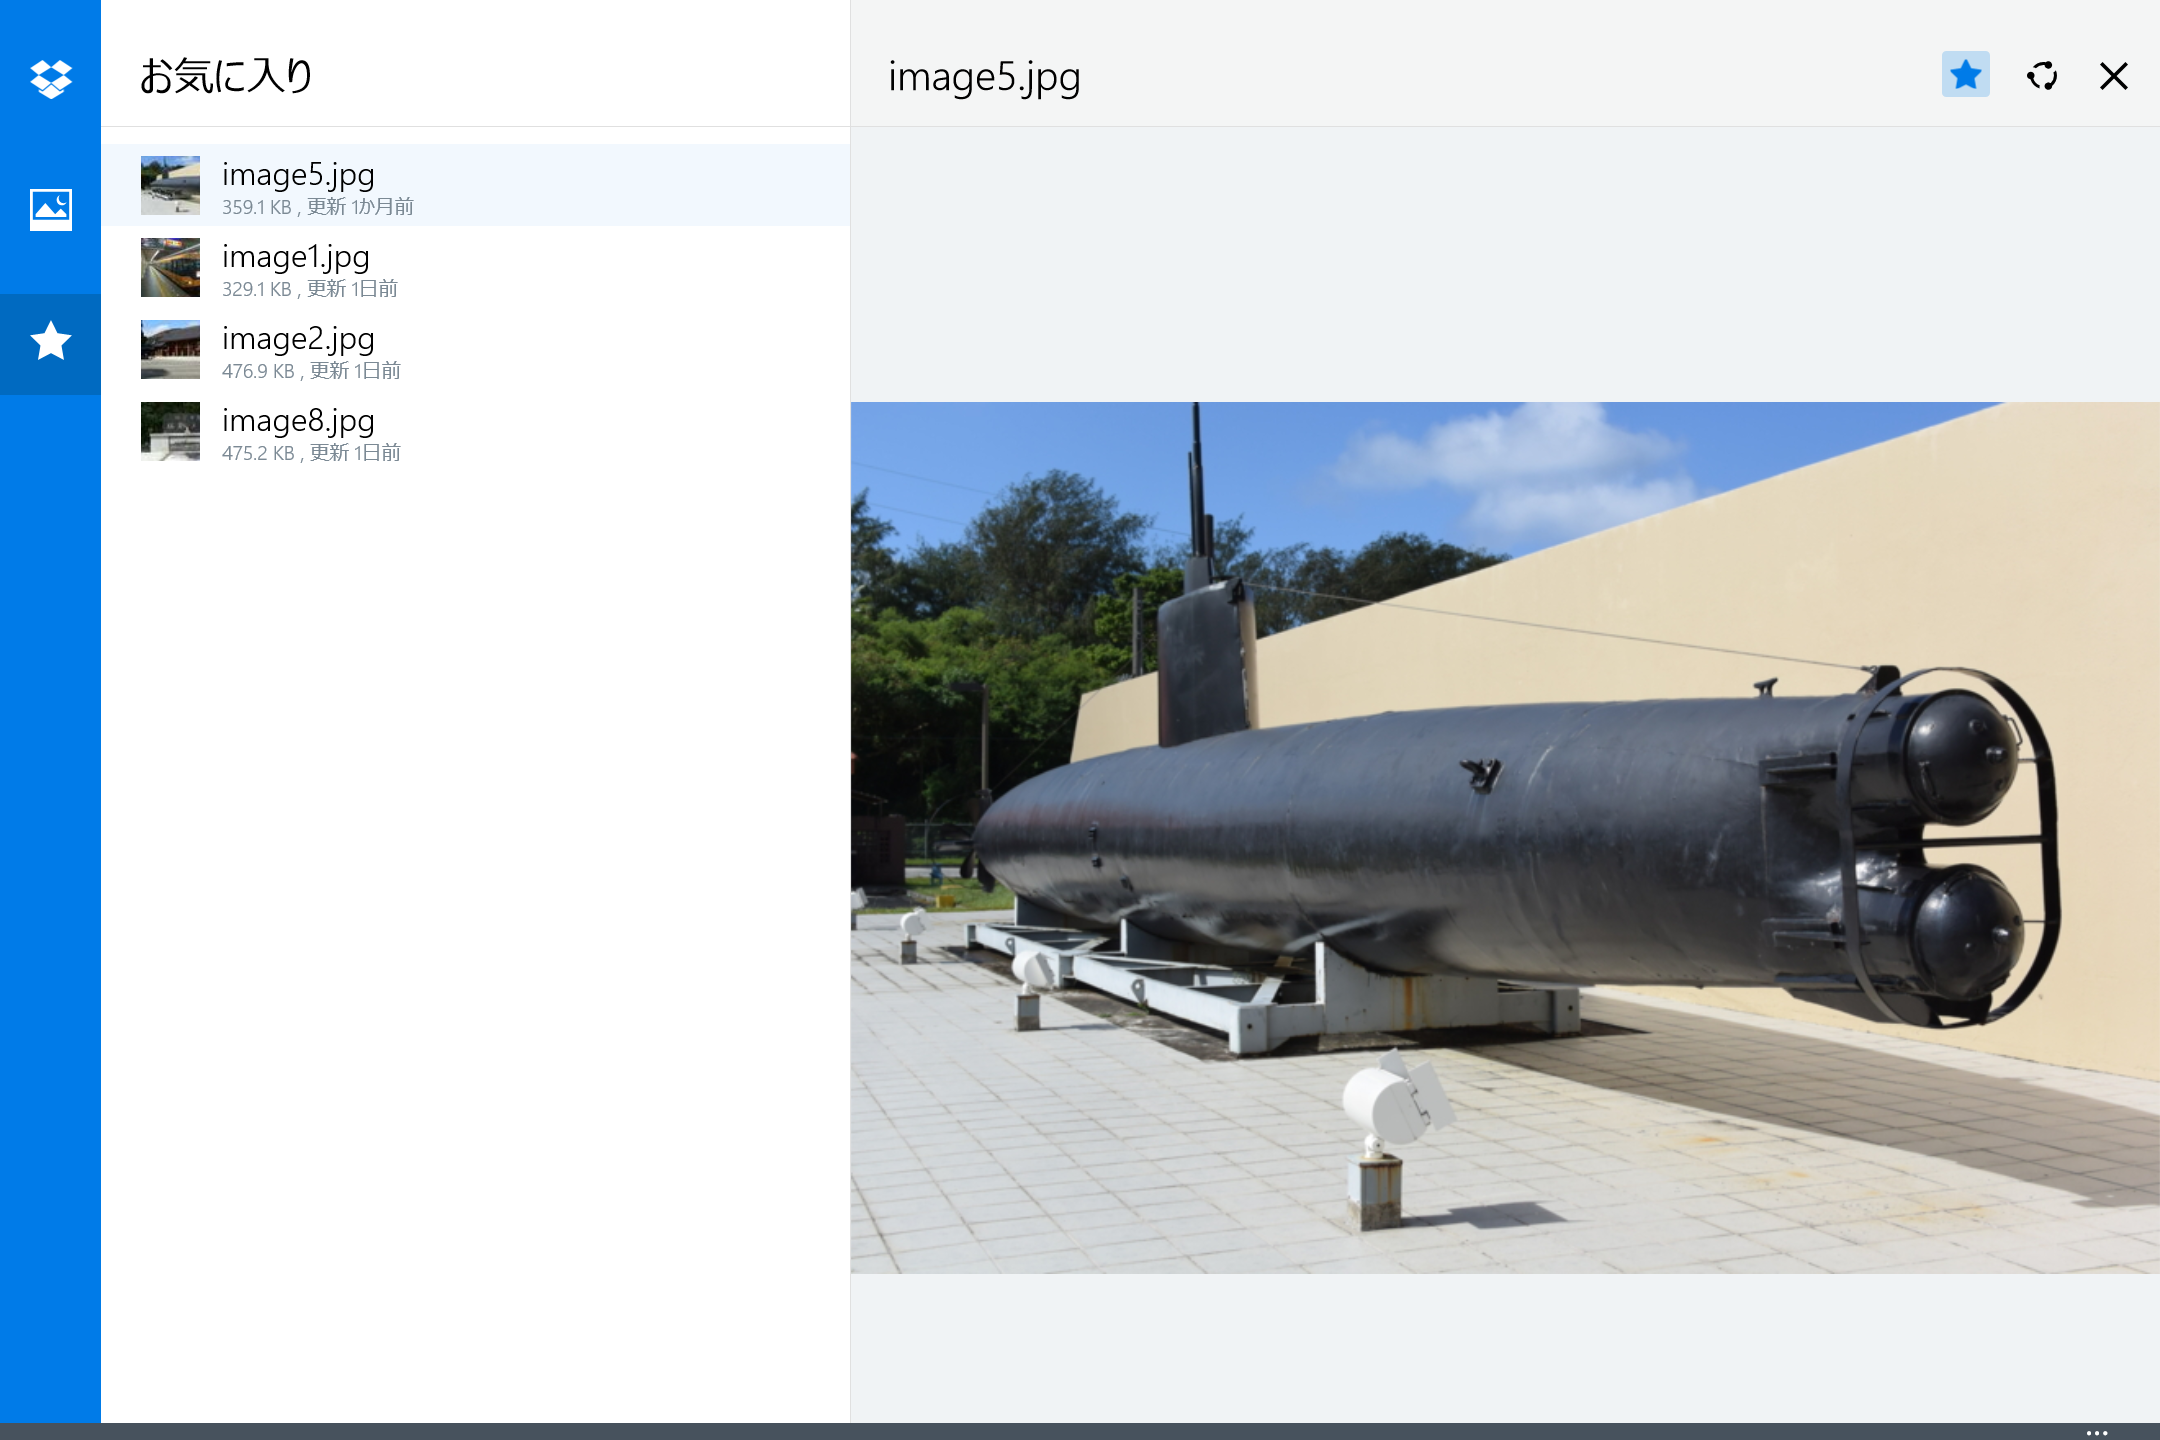
Task: Click image1.jpg size and date text
Action: [309, 289]
